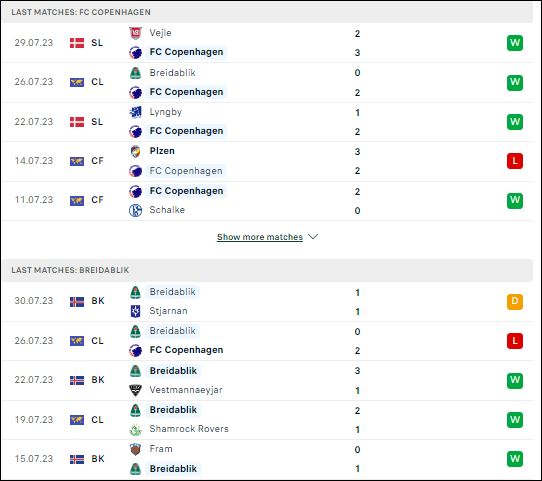Click the Shamrock Rovers crest icon
This screenshot has height=481, width=542.
136,430
